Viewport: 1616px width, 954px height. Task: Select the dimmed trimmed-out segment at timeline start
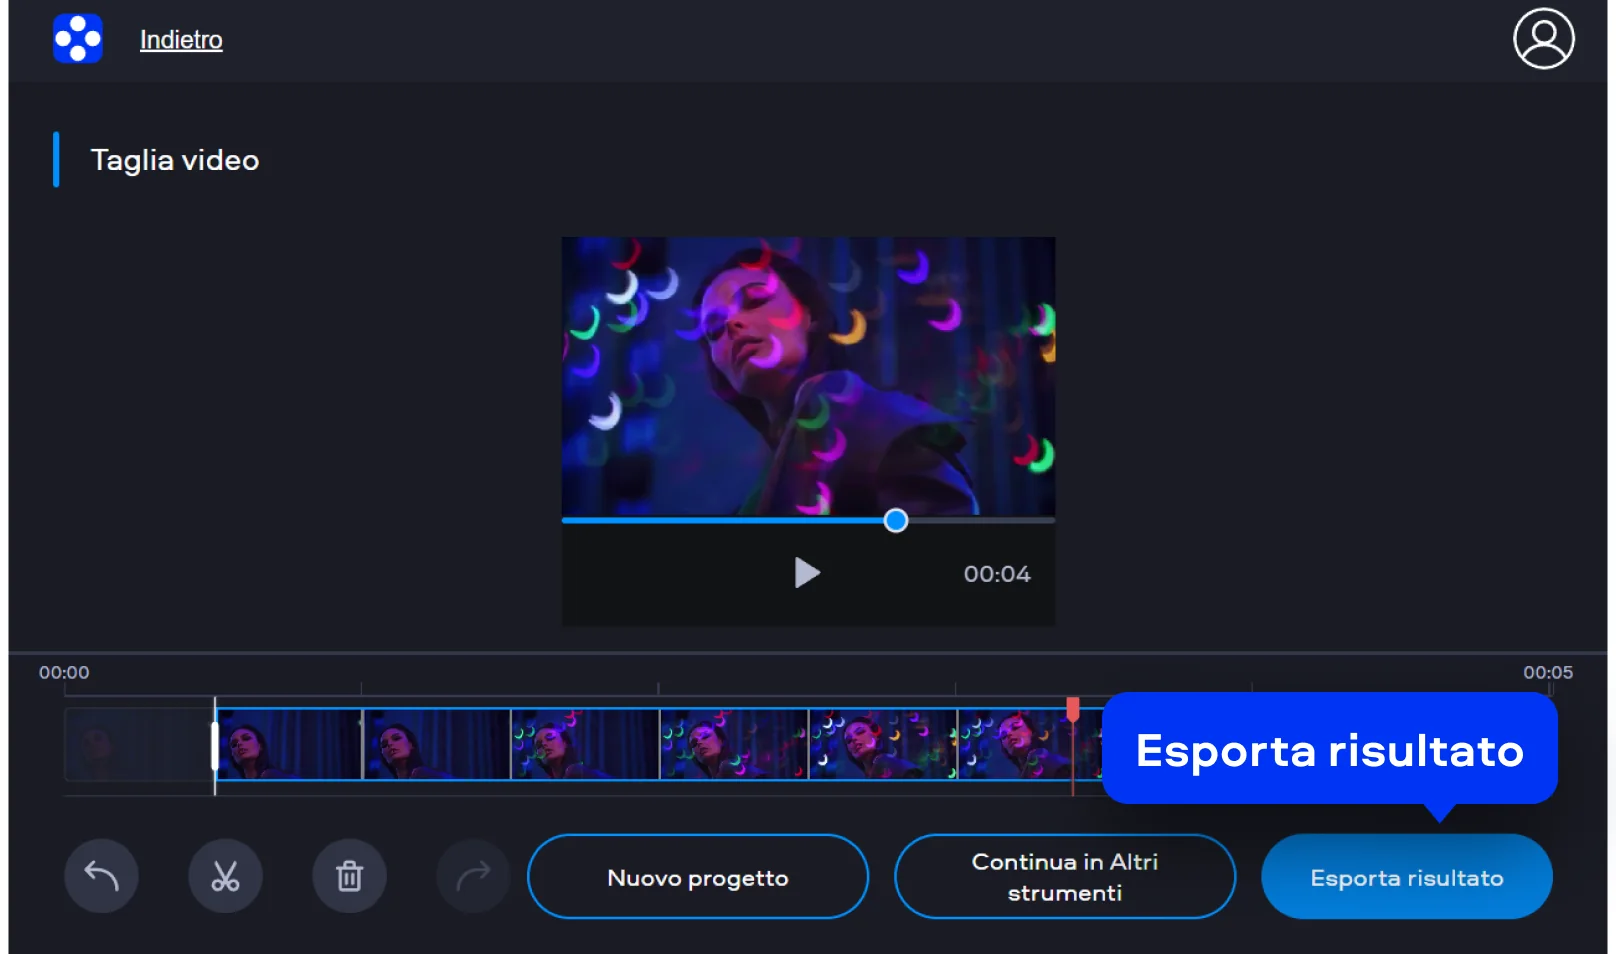coord(138,745)
